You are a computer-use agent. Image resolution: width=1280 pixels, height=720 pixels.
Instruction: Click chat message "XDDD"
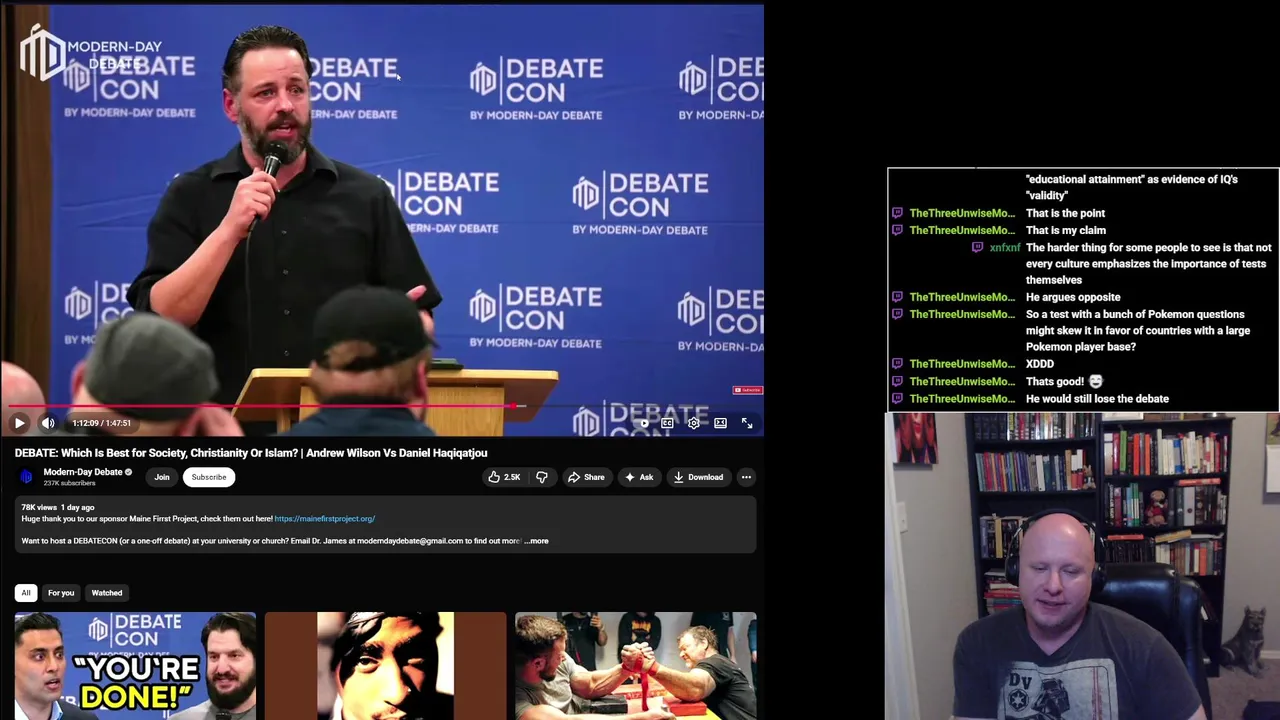coord(1040,364)
